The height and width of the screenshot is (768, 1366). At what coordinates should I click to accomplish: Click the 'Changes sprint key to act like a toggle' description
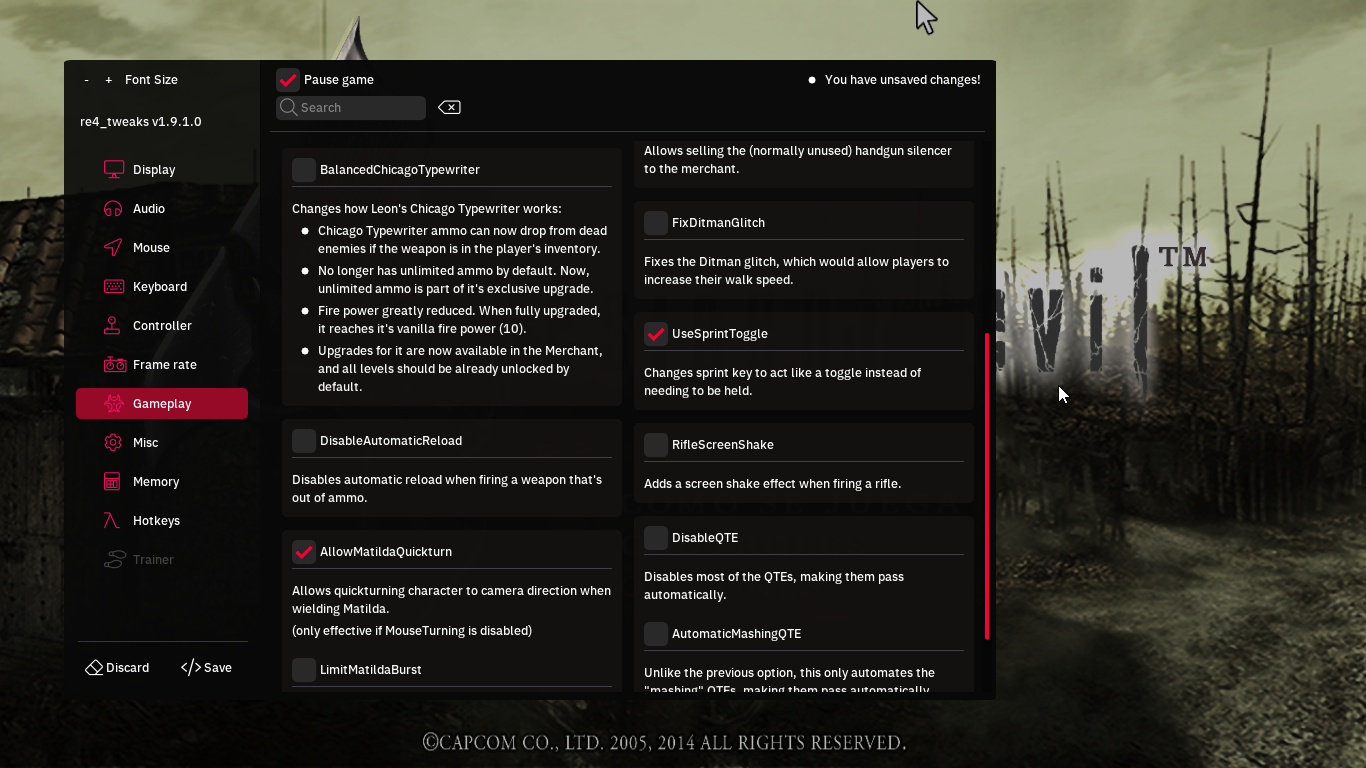(x=783, y=382)
